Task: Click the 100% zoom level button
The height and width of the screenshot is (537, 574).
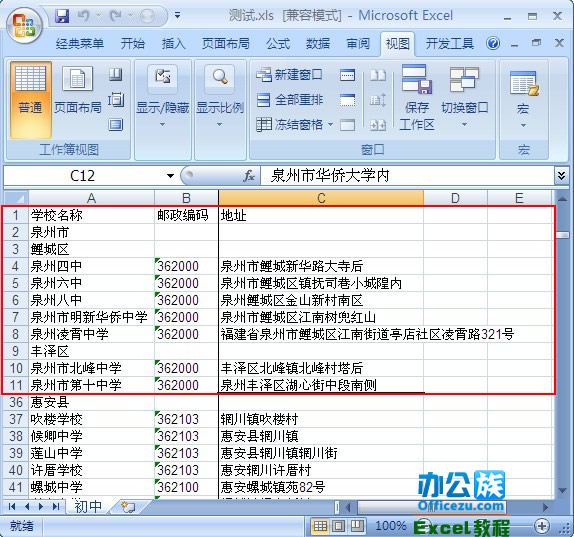Action: pyautogui.click(x=390, y=526)
